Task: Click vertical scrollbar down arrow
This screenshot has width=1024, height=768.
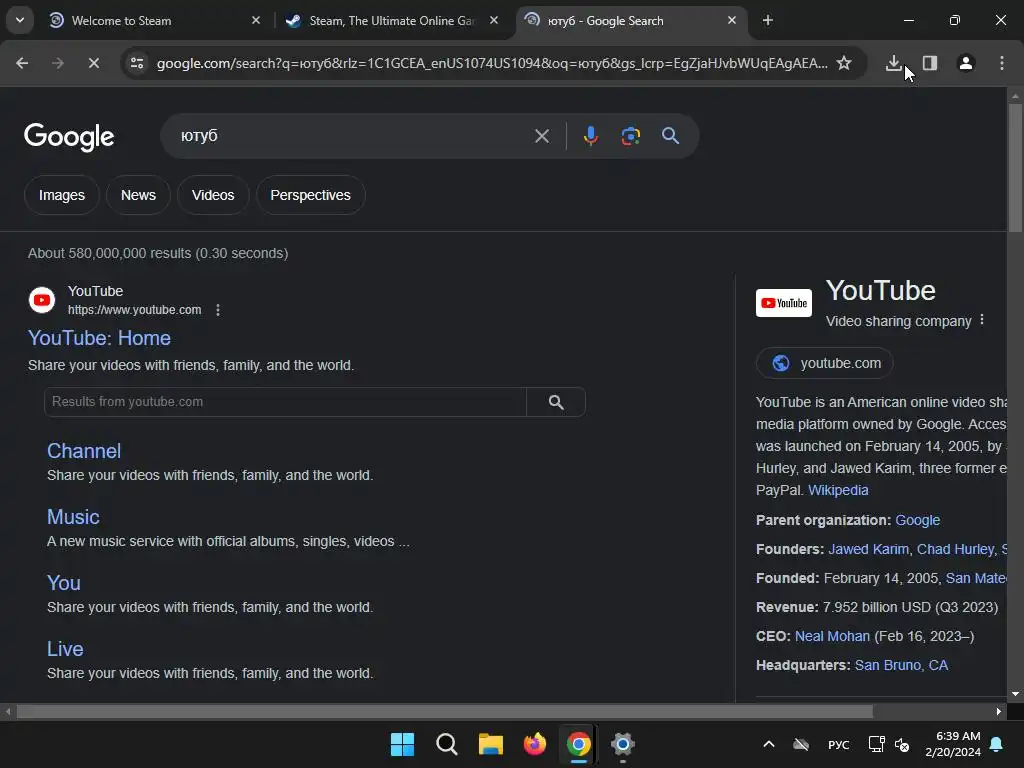Action: pos(1015,694)
